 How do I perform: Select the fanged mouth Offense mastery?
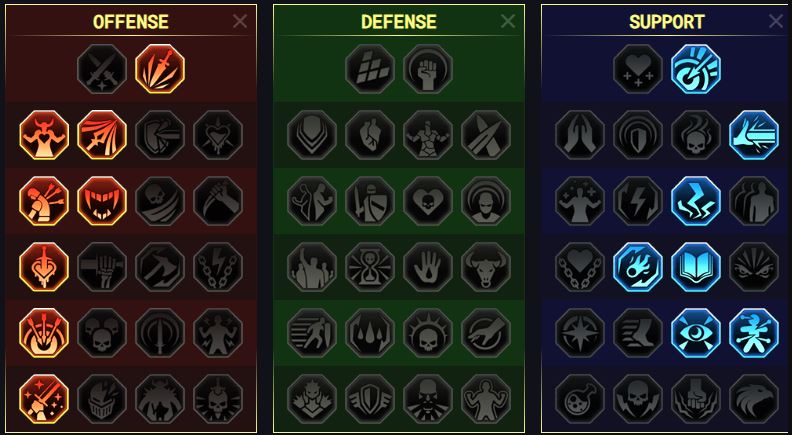coord(102,201)
